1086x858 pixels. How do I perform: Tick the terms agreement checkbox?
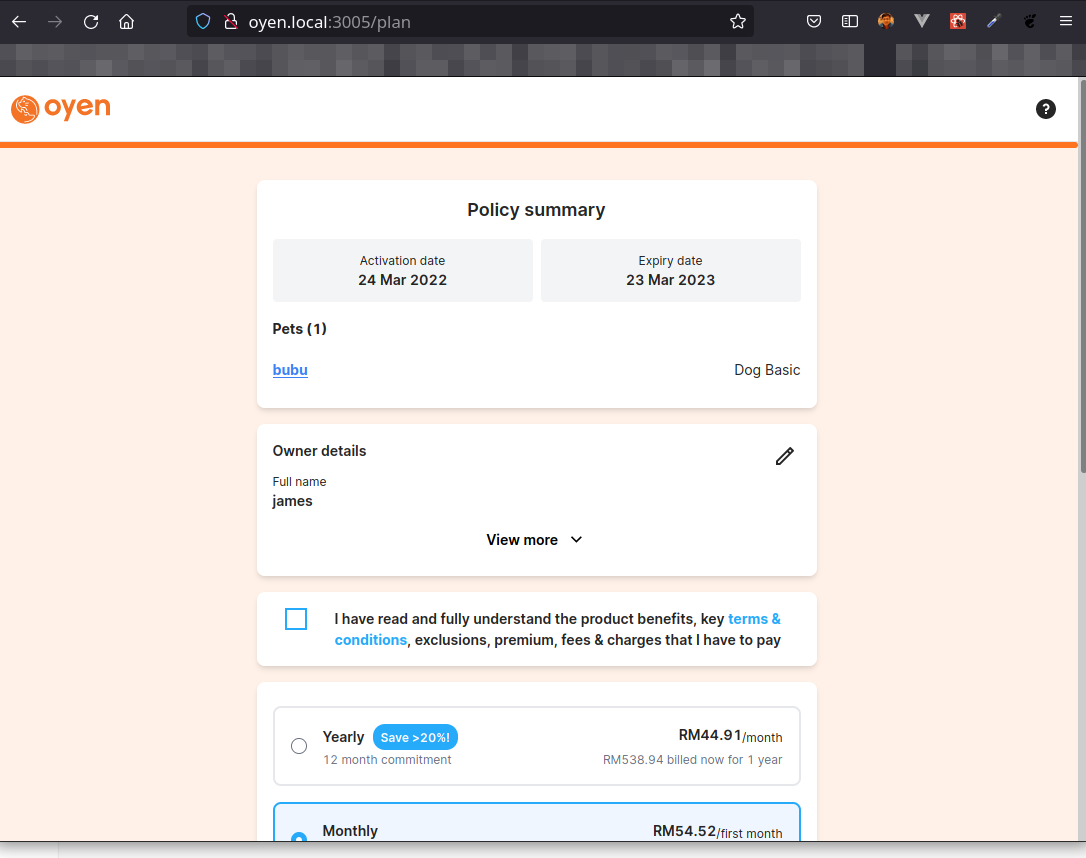pos(296,619)
